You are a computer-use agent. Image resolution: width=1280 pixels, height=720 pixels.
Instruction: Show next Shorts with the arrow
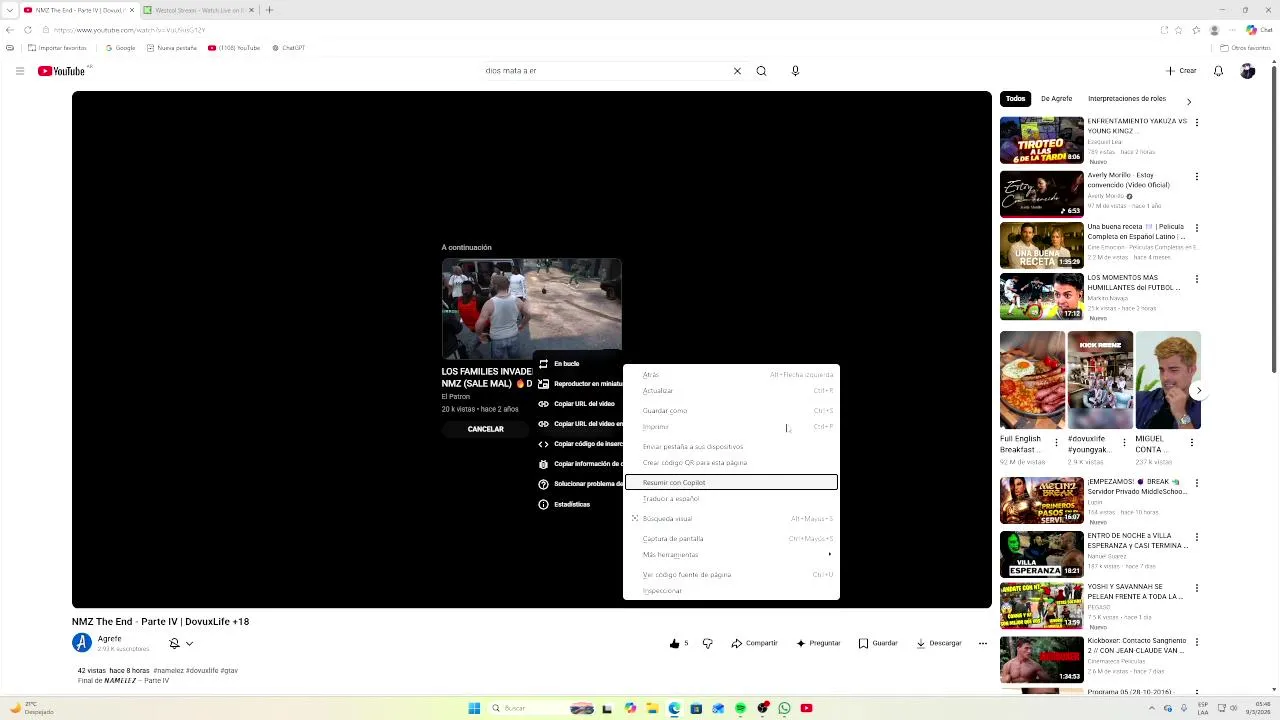(1198, 391)
